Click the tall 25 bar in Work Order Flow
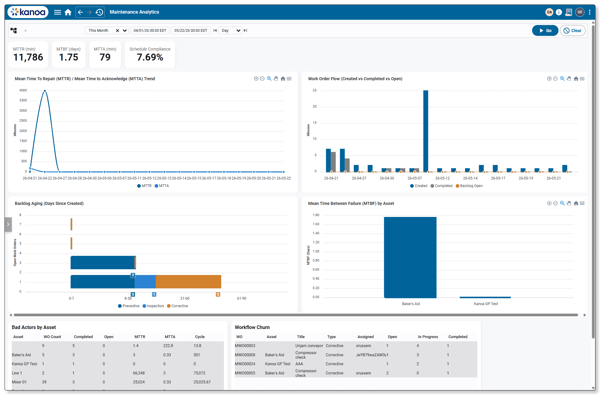Viewport: 600px width, 395px height. 426,131
